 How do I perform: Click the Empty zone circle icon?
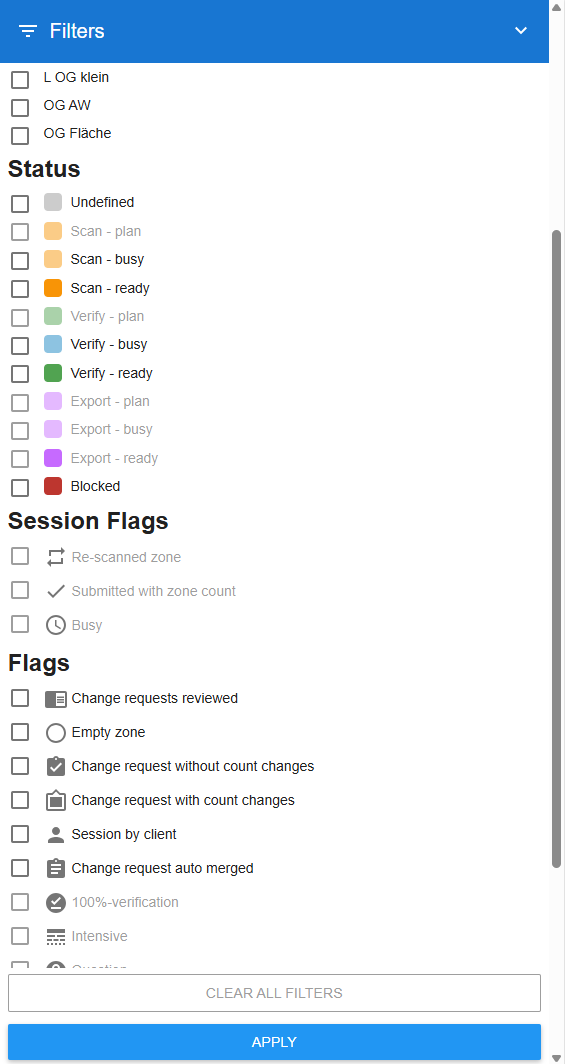coord(56,733)
